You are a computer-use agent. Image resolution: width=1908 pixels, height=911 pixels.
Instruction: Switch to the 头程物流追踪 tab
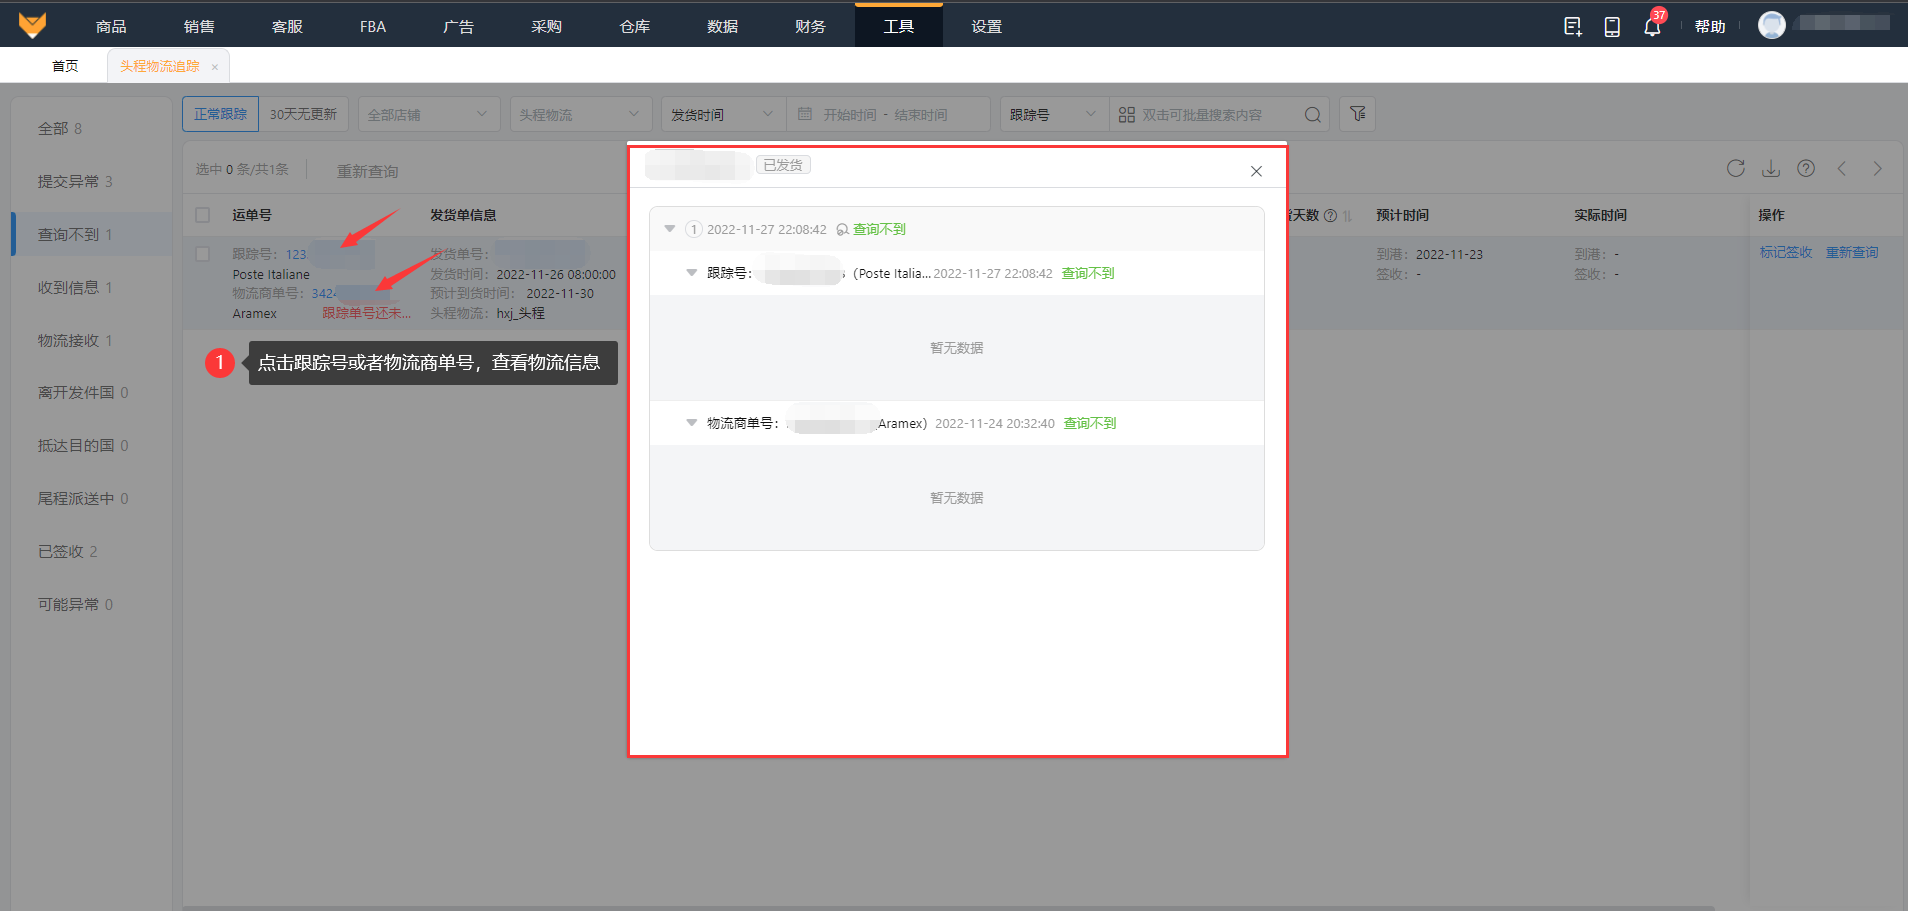click(160, 66)
